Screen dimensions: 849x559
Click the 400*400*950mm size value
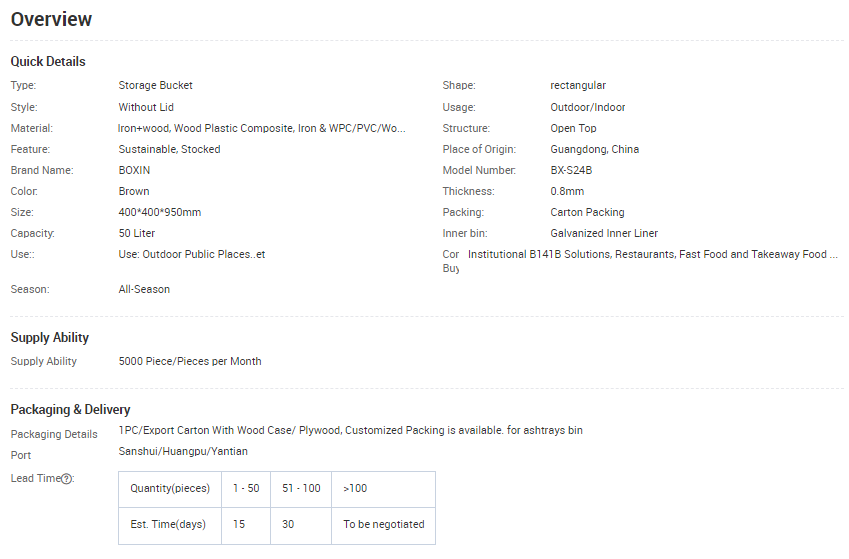click(160, 212)
